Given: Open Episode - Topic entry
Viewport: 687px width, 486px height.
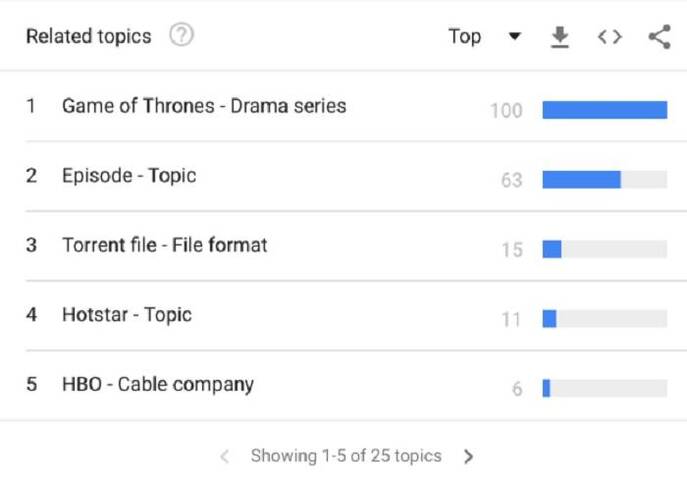Looking at the screenshot, I should click(129, 176).
